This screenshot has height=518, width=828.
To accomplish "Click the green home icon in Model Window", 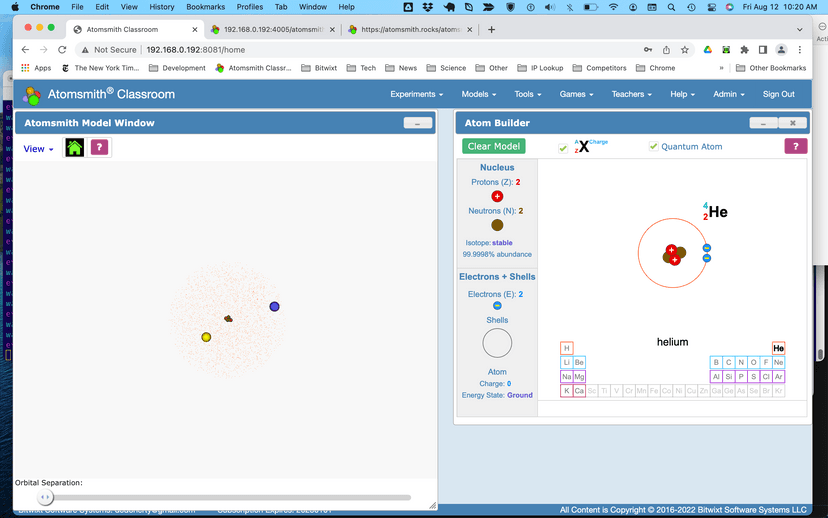I will 75,148.
